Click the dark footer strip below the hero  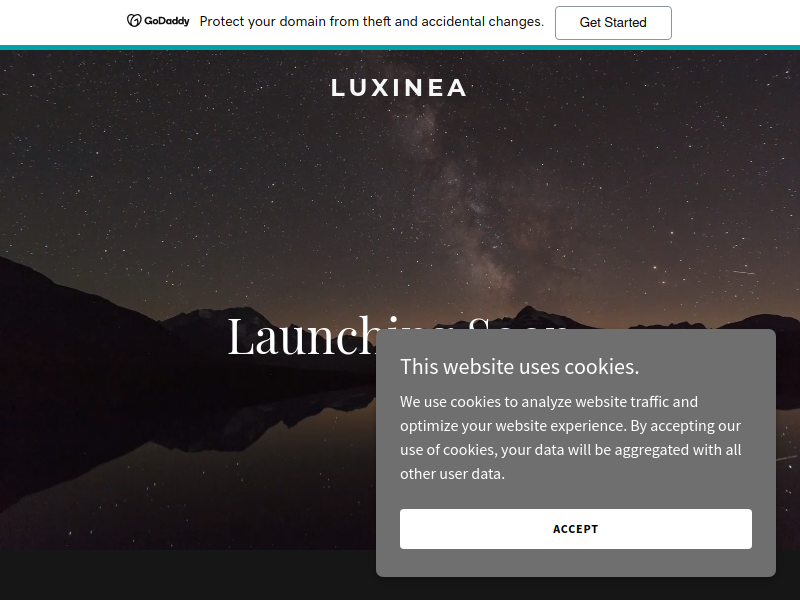[x=188, y=575]
